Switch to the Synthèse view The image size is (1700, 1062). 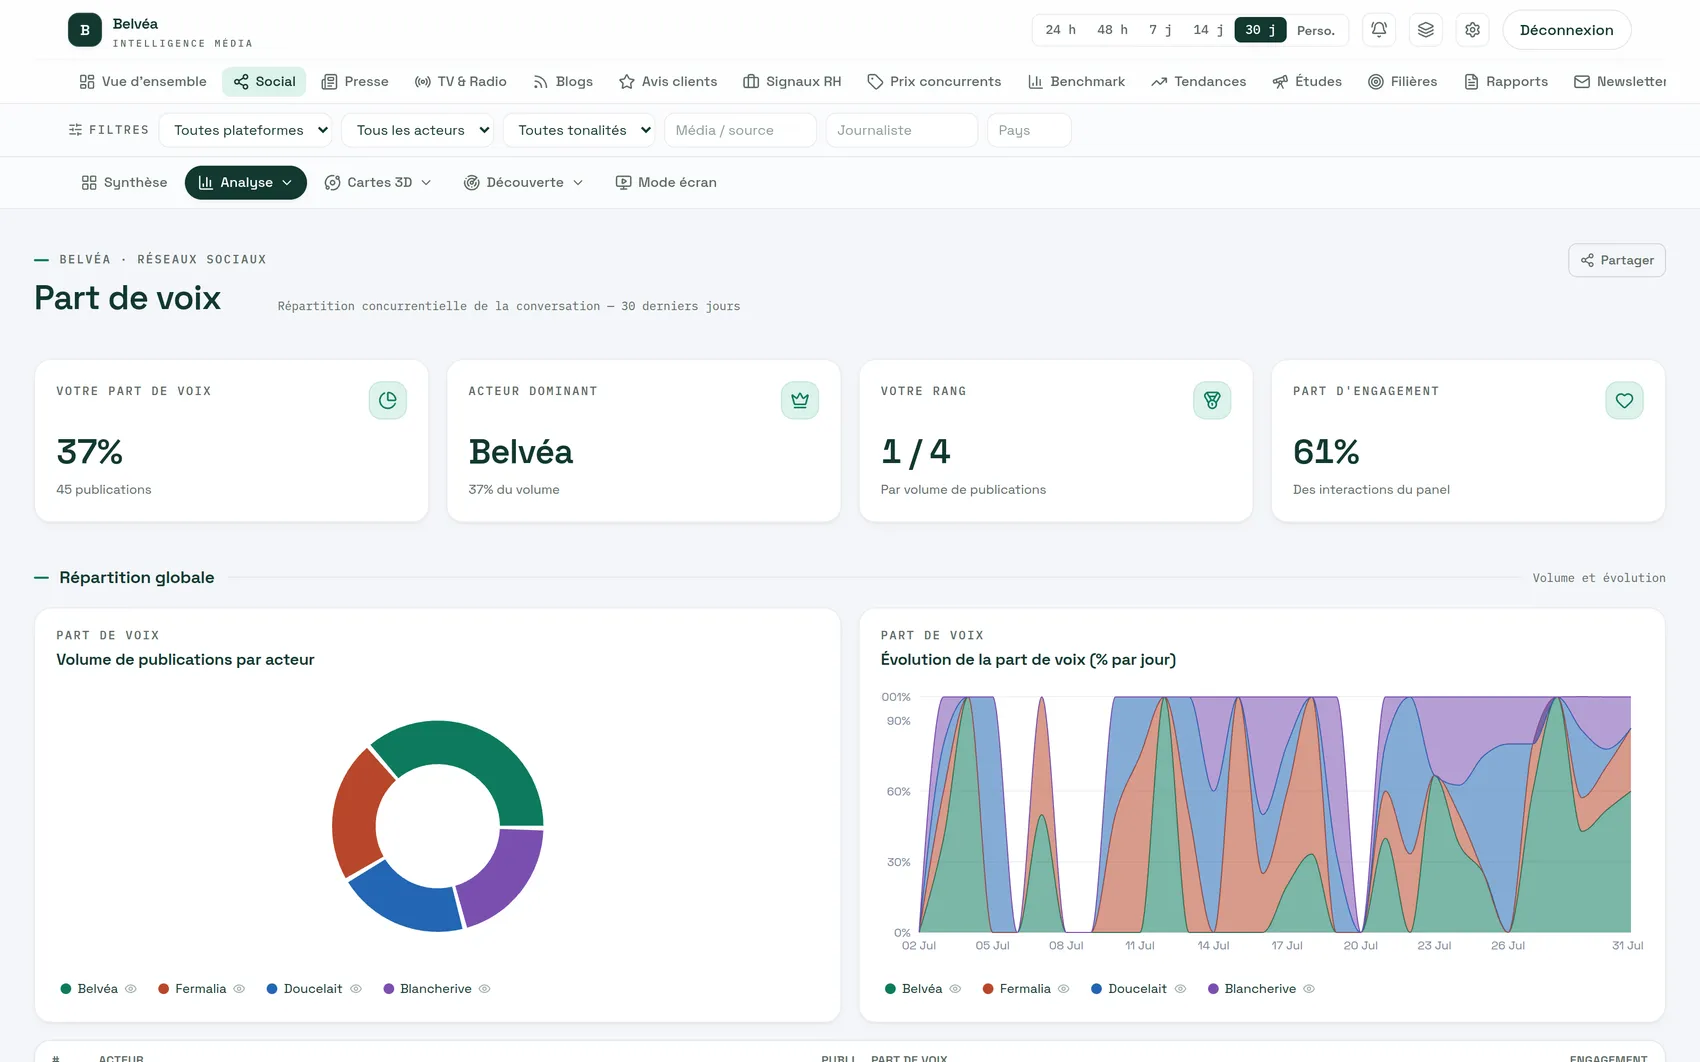point(124,182)
